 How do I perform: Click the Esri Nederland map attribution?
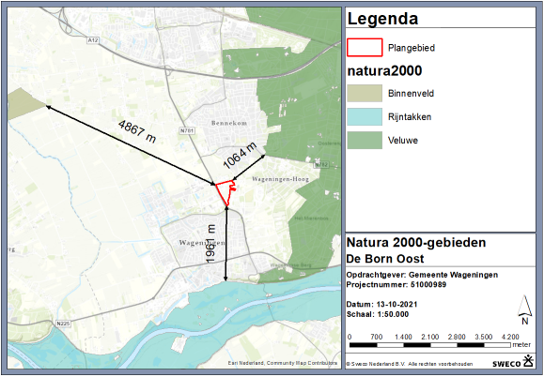point(282,363)
